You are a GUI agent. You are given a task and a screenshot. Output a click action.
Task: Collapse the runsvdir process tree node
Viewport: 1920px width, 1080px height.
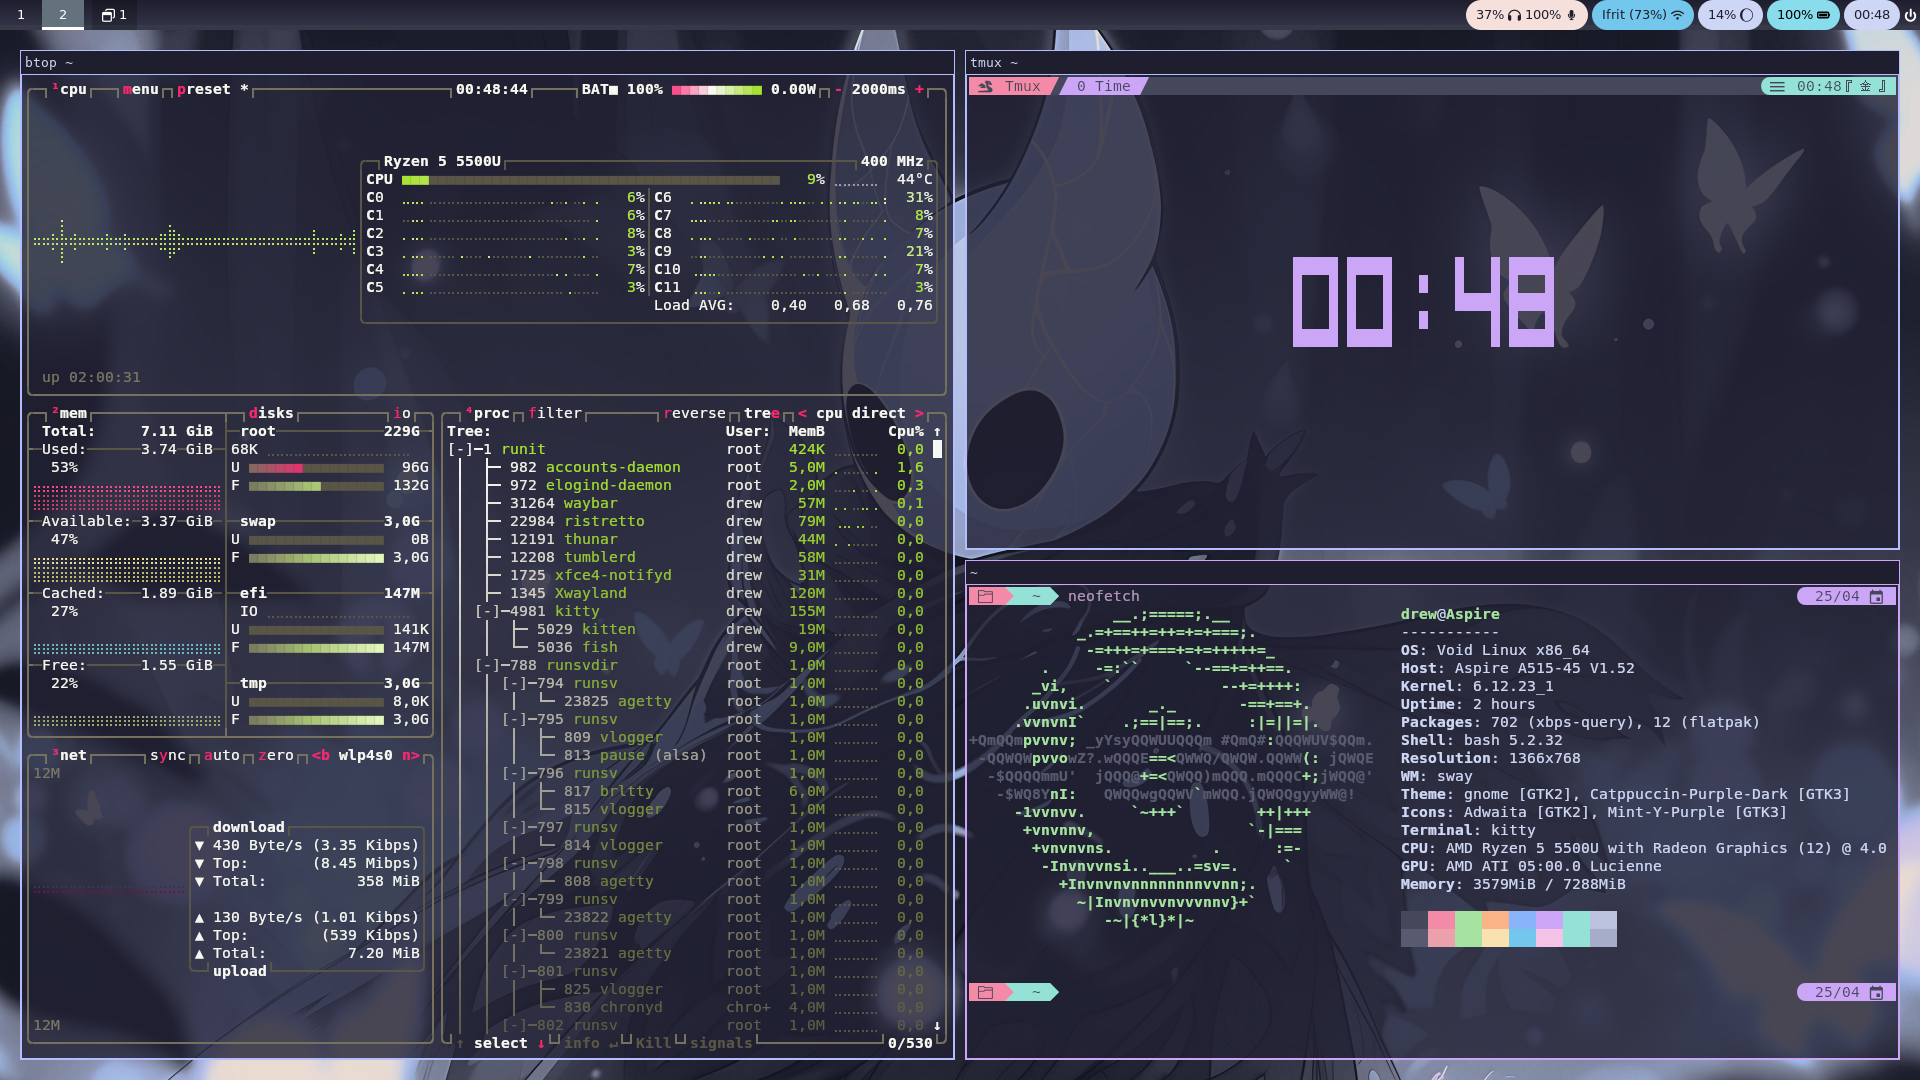(487, 665)
